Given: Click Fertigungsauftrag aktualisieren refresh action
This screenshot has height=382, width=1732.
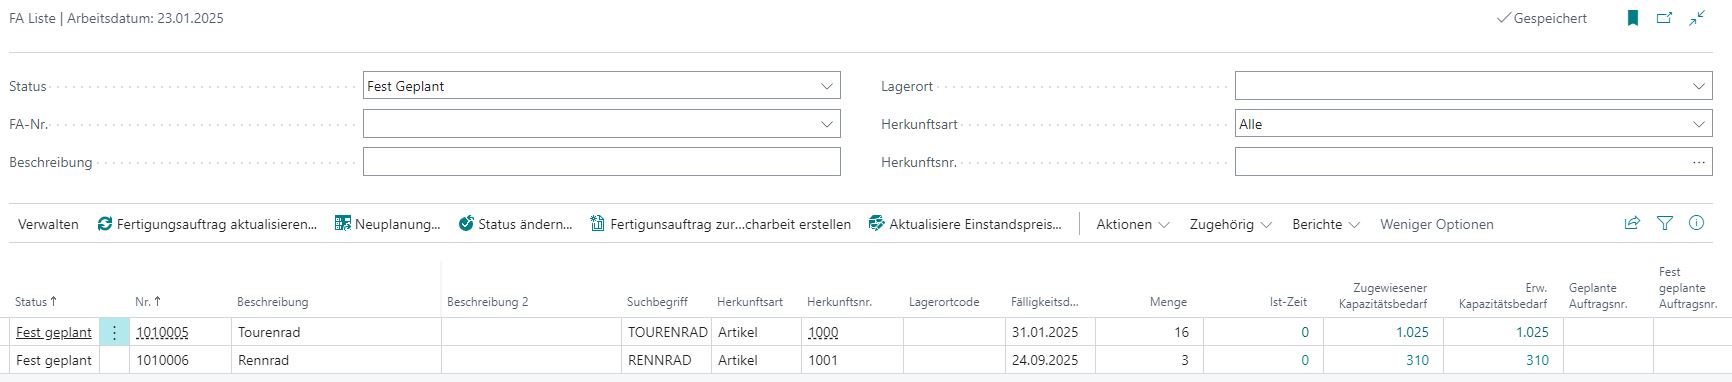Looking at the screenshot, I should click(207, 224).
